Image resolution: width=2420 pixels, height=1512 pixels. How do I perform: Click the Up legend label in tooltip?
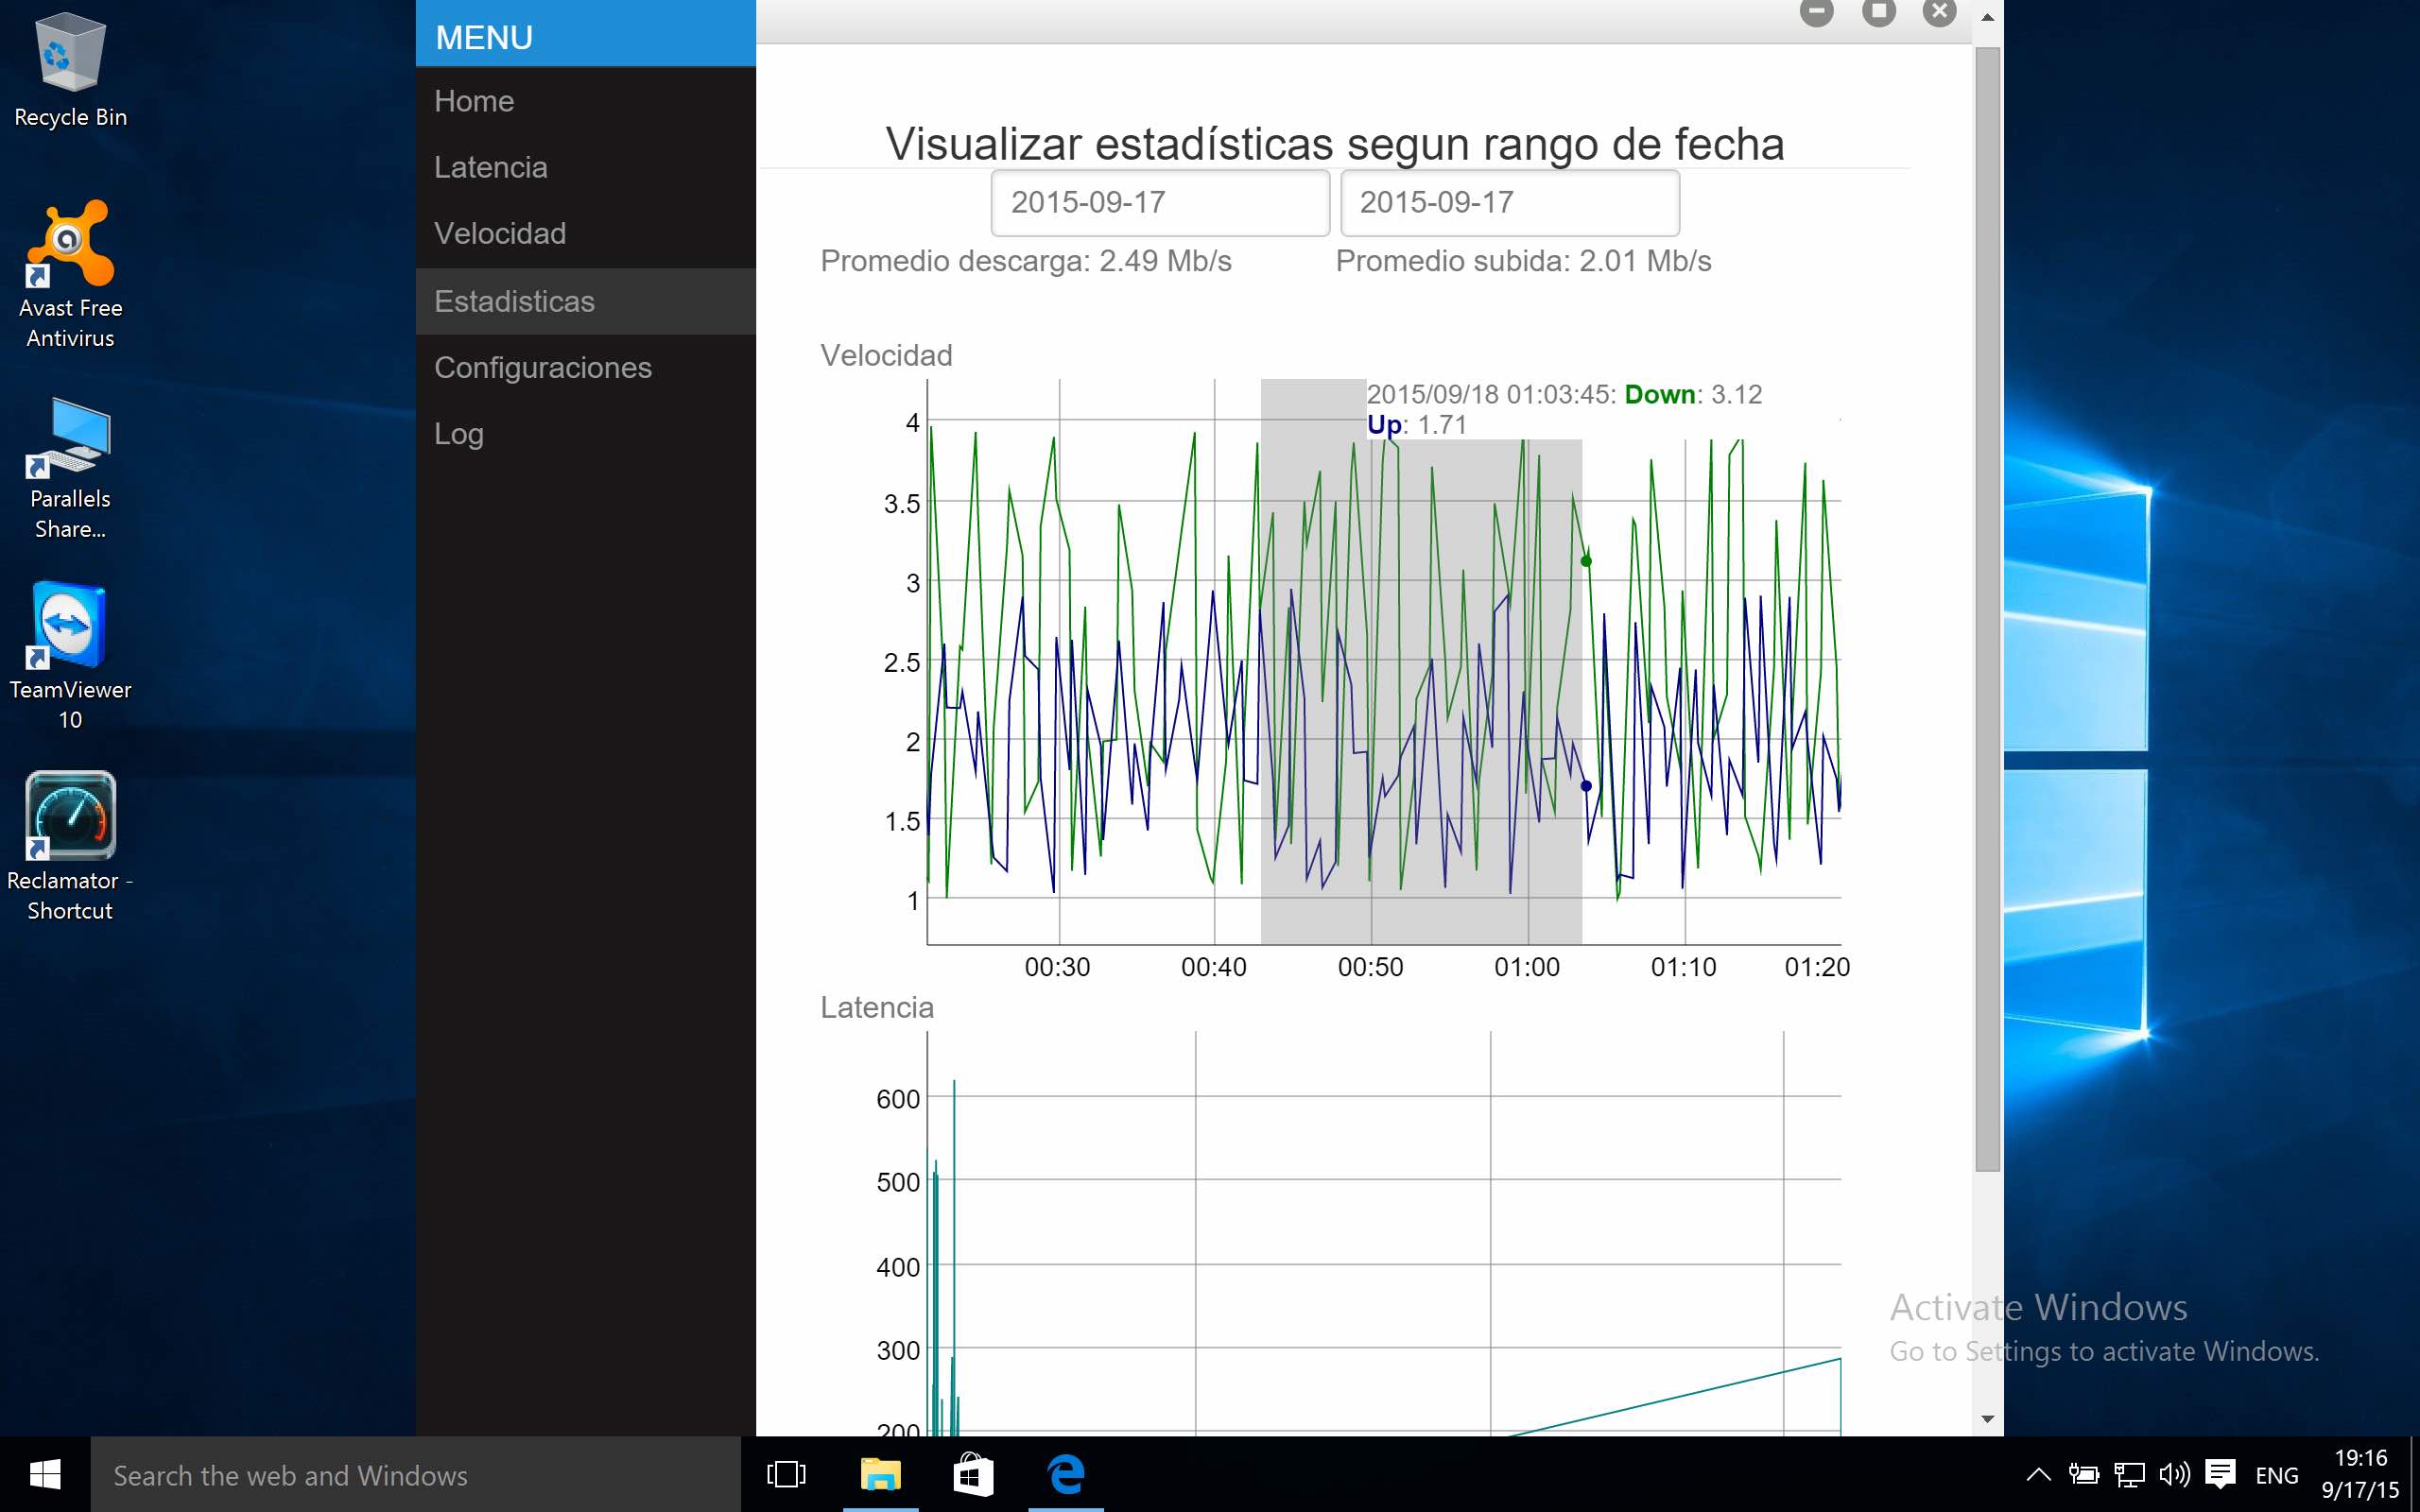point(1384,425)
